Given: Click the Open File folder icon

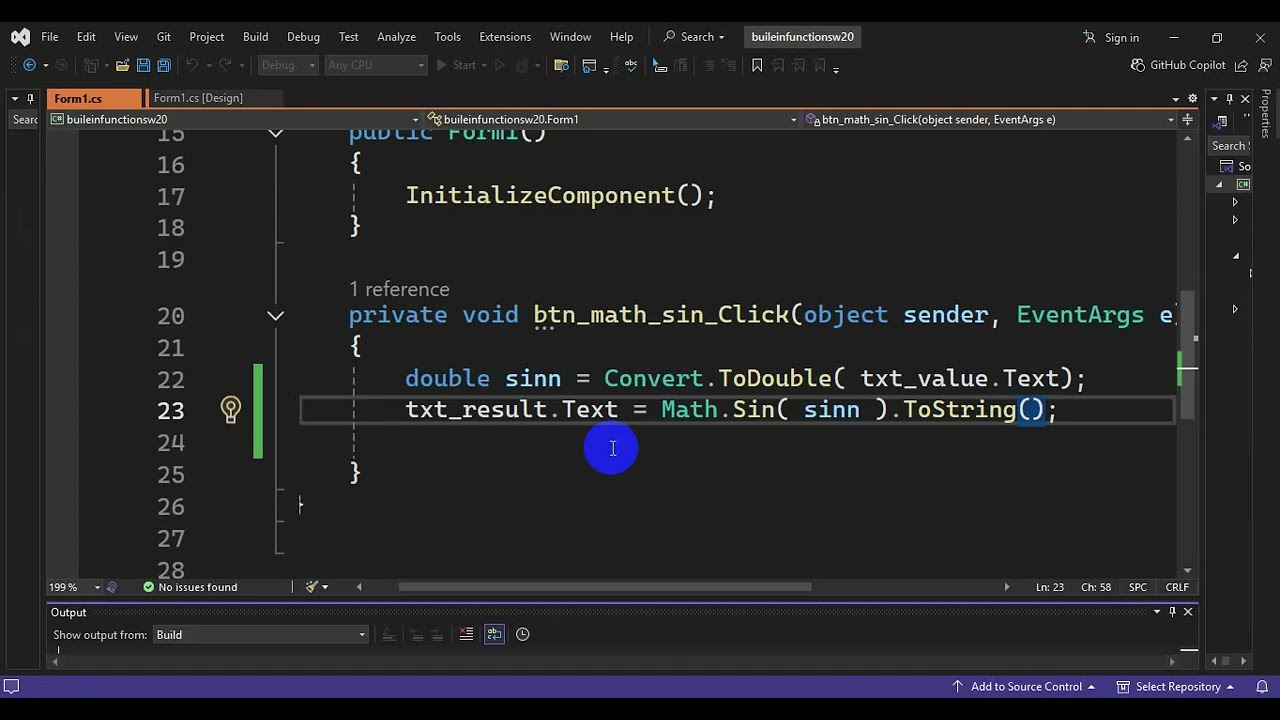Looking at the screenshot, I should coord(122,65).
